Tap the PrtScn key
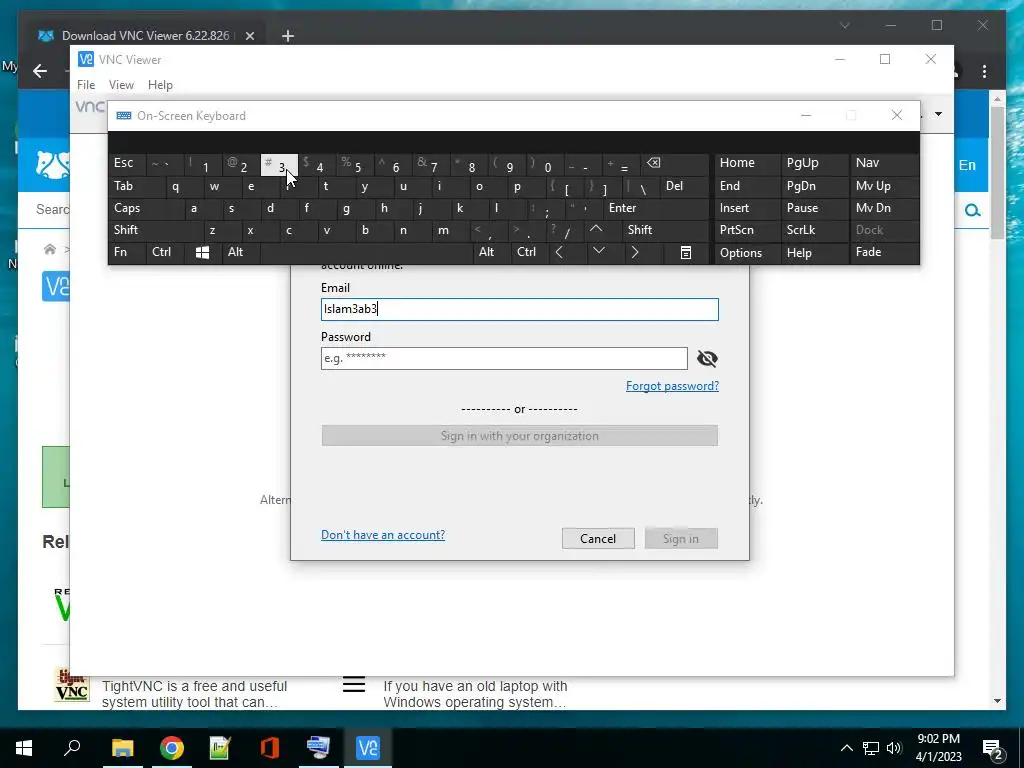Viewport: 1024px width, 768px height. pyautogui.click(x=747, y=230)
